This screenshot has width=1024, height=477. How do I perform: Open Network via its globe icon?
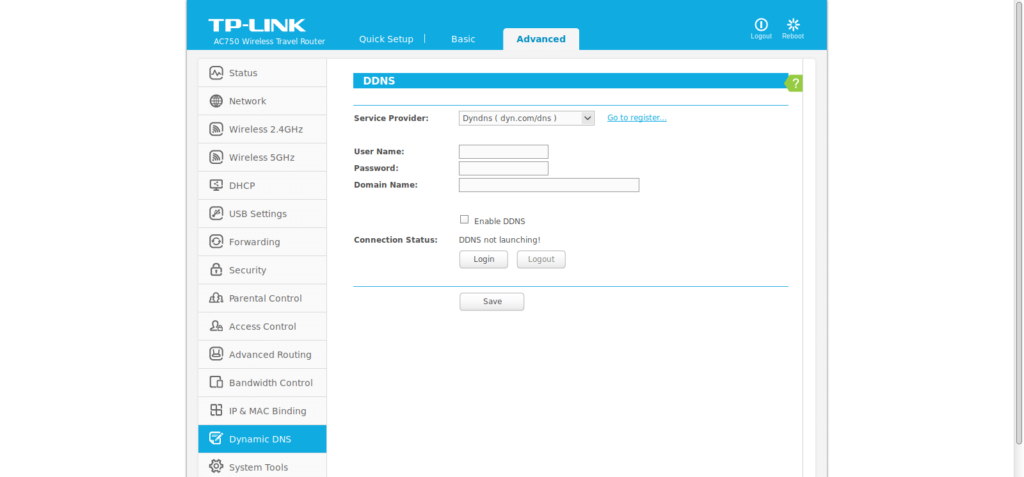pyautogui.click(x=216, y=101)
